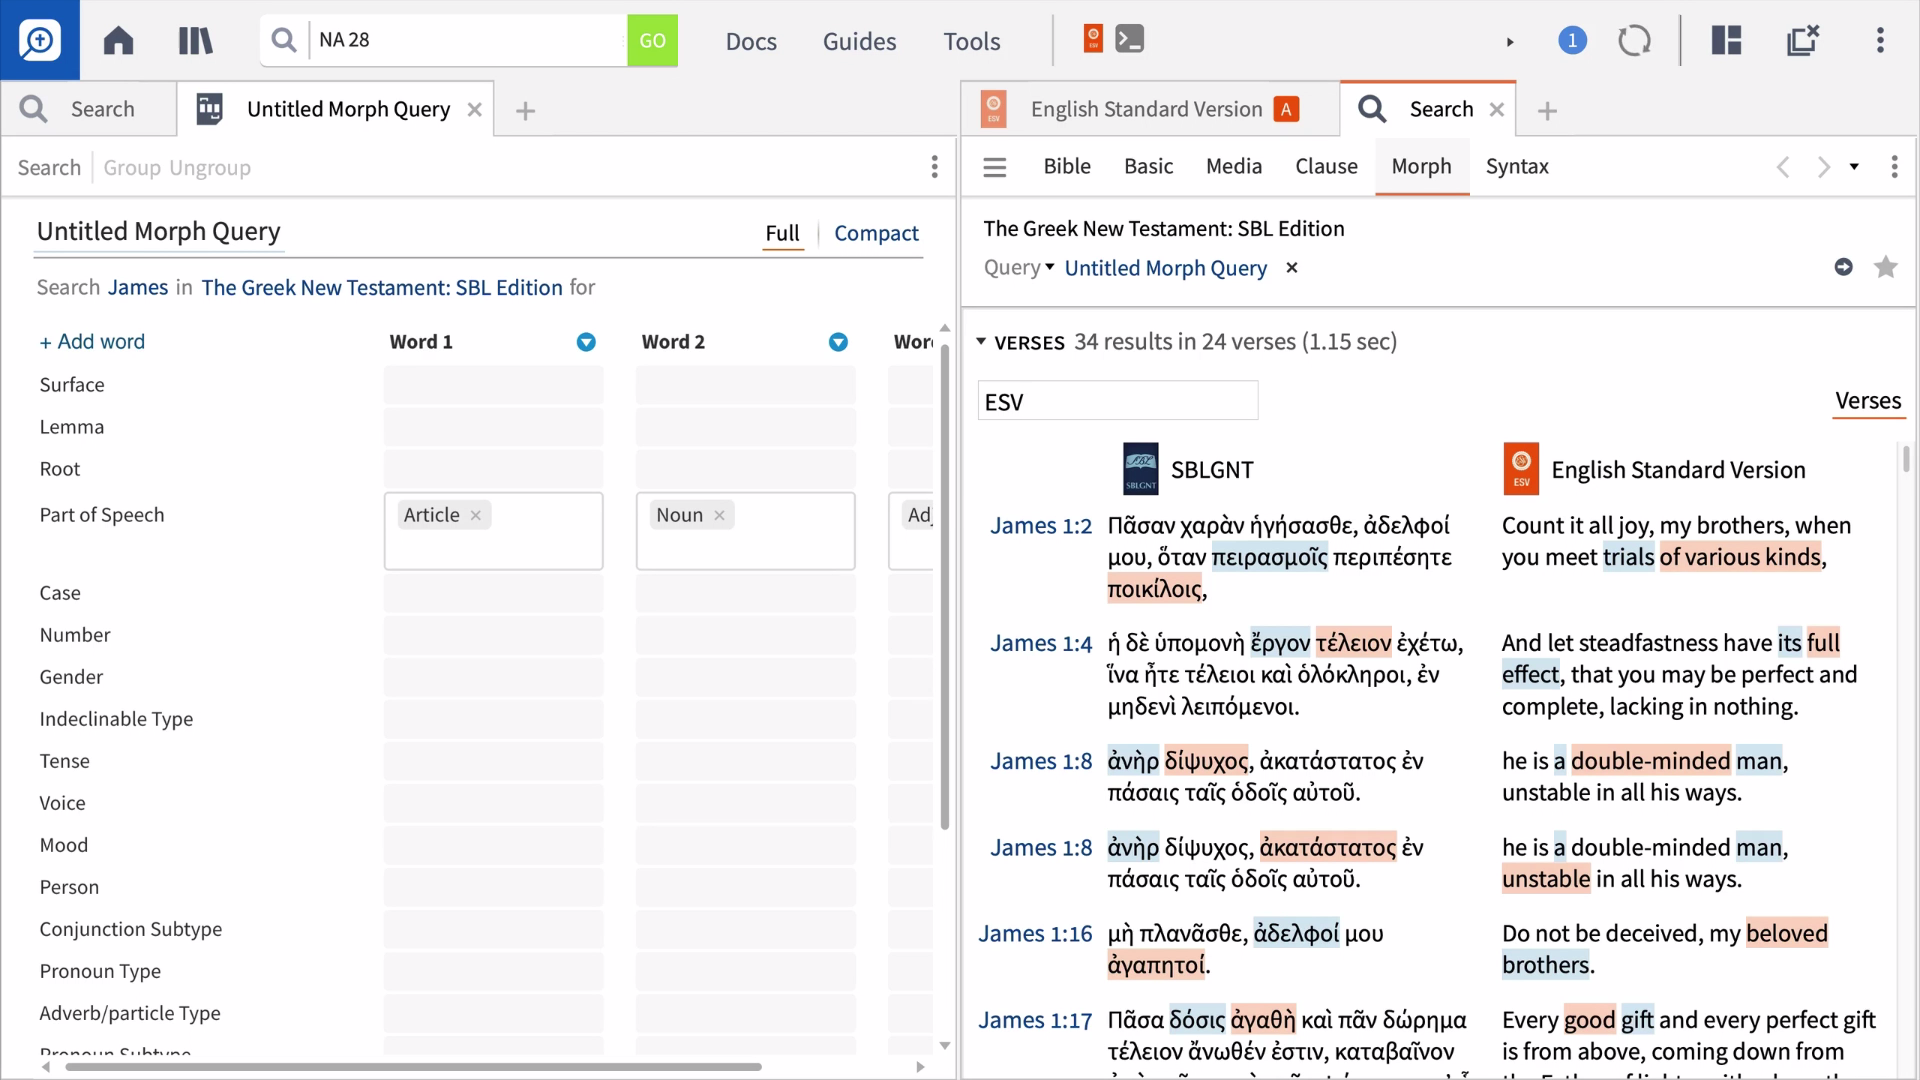Select the Basic search type

pyautogui.click(x=1148, y=166)
